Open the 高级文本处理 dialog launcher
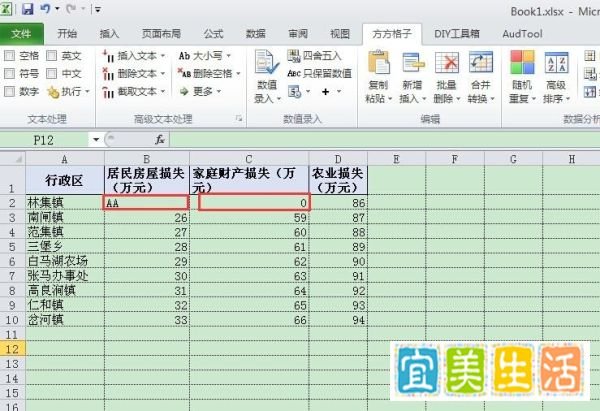Image resolution: width=600 pixels, height=411 pixels. [239, 119]
